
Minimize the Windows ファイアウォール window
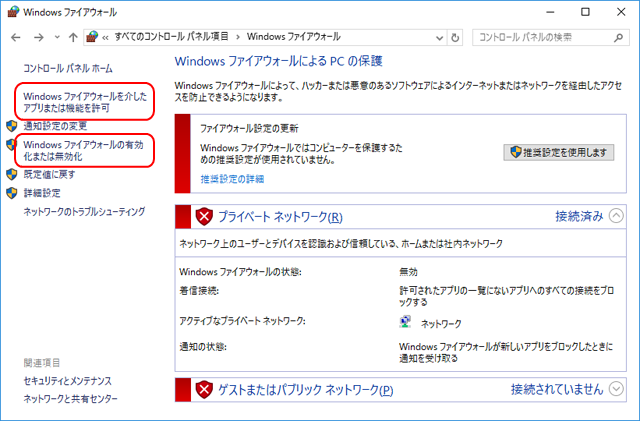(x=550, y=12)
